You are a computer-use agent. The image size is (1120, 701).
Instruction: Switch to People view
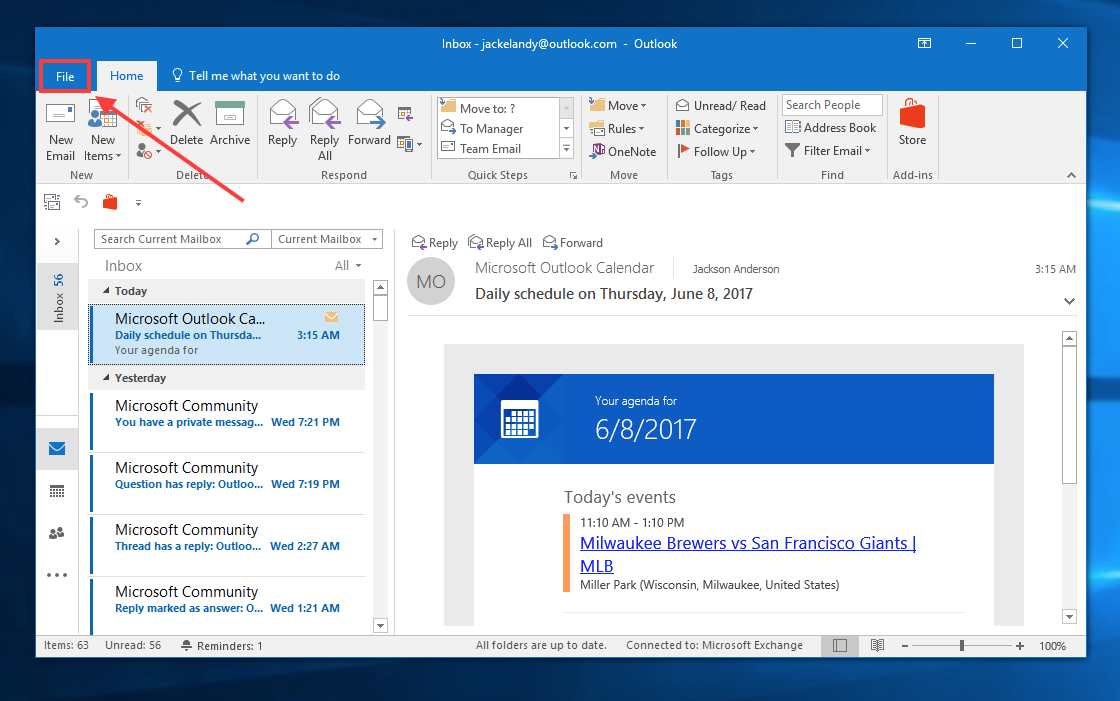click(57, 533)
